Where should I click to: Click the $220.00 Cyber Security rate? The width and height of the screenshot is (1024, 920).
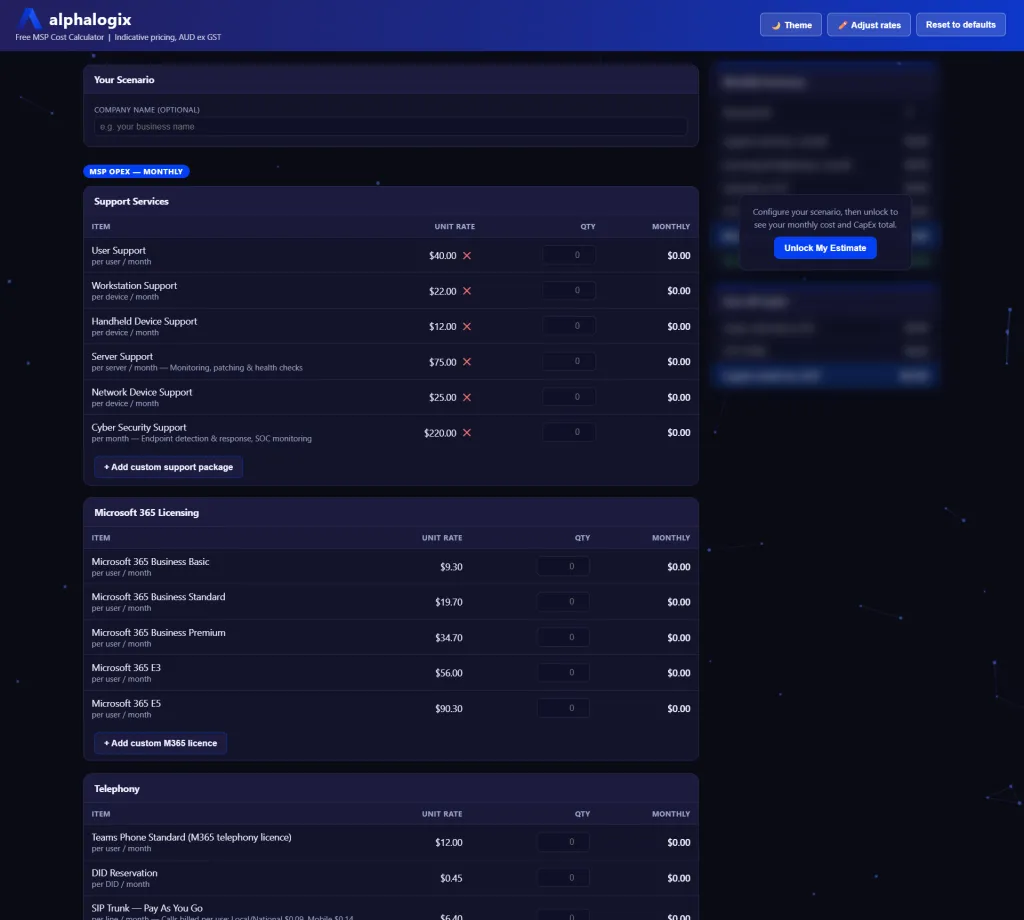coord(440,433)
